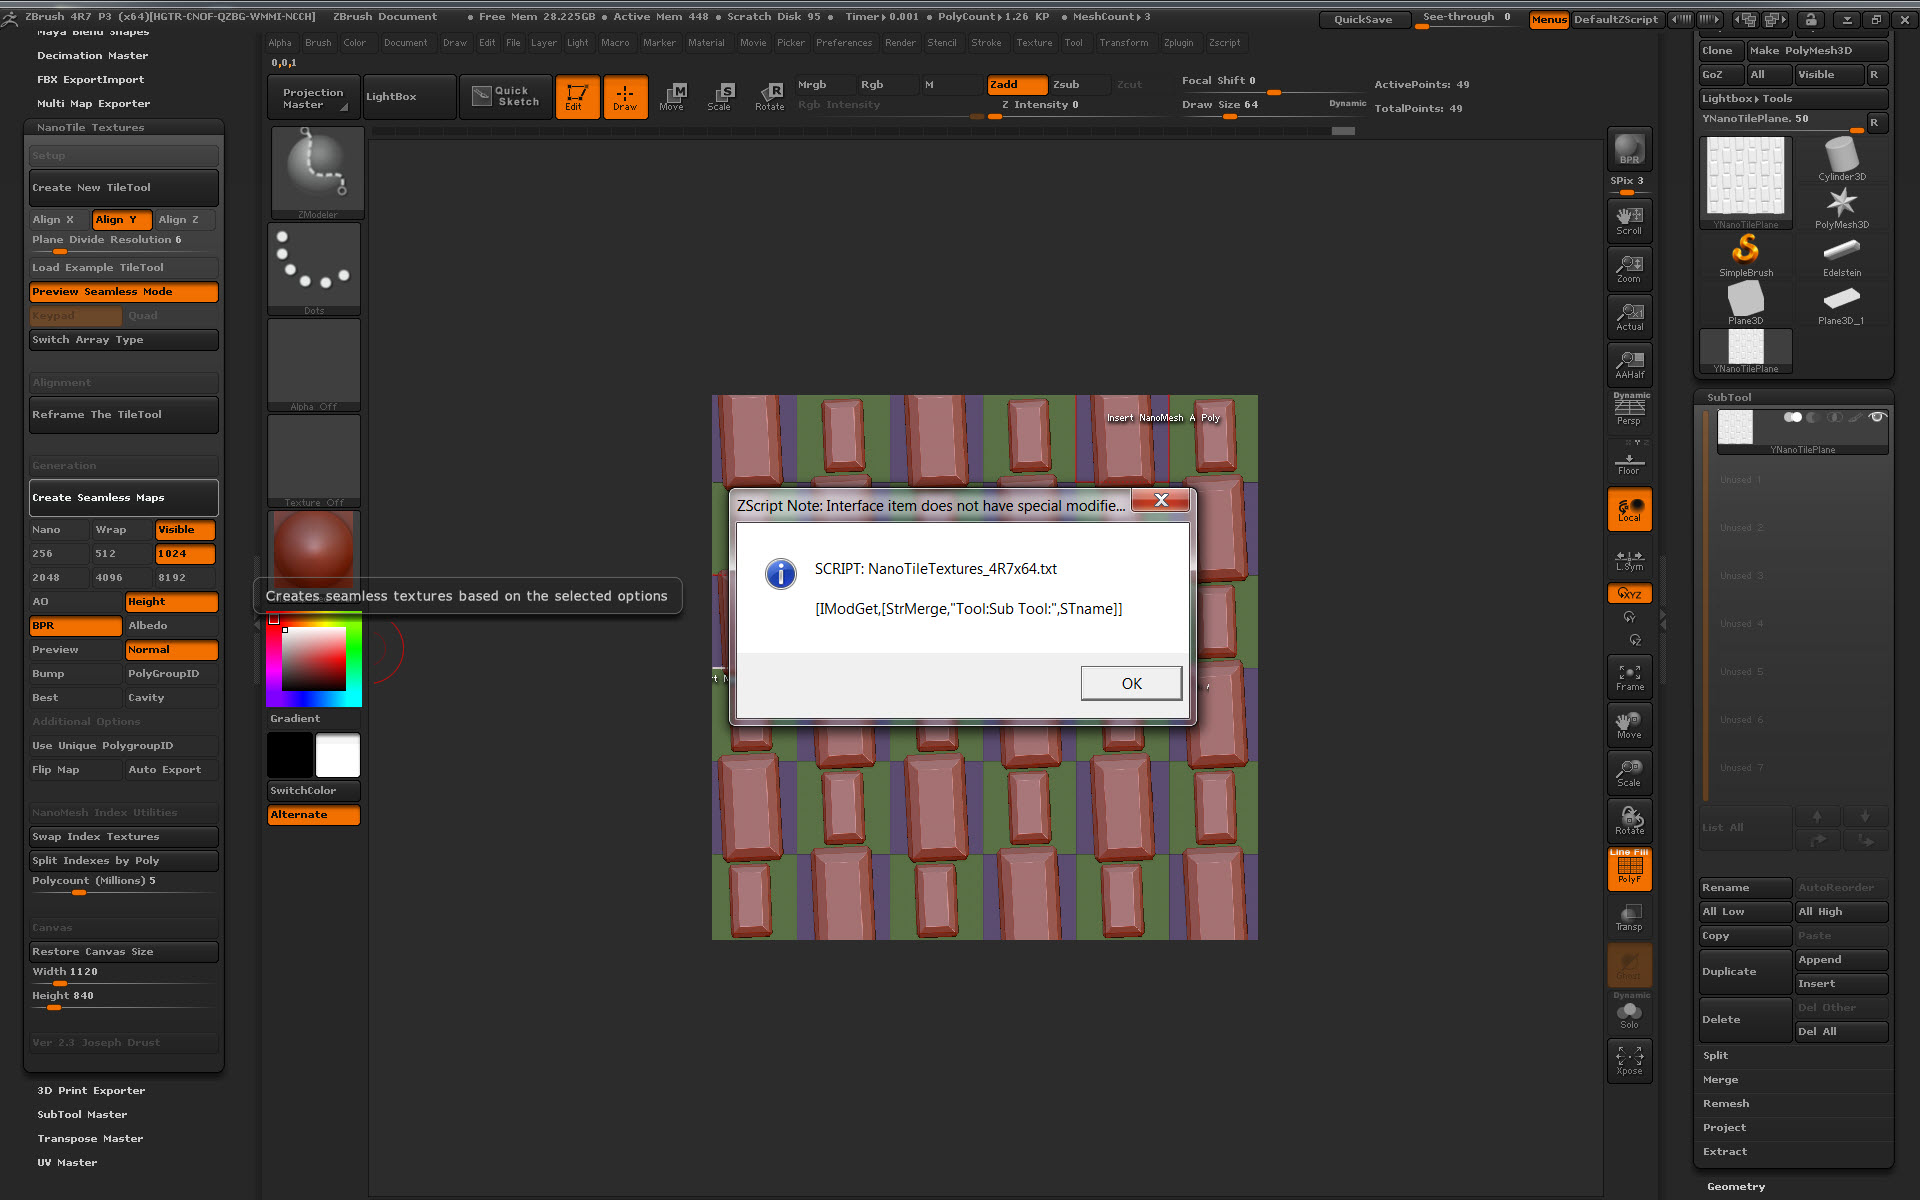Select the ZModeler brush thumbnail

click(317, 170)
